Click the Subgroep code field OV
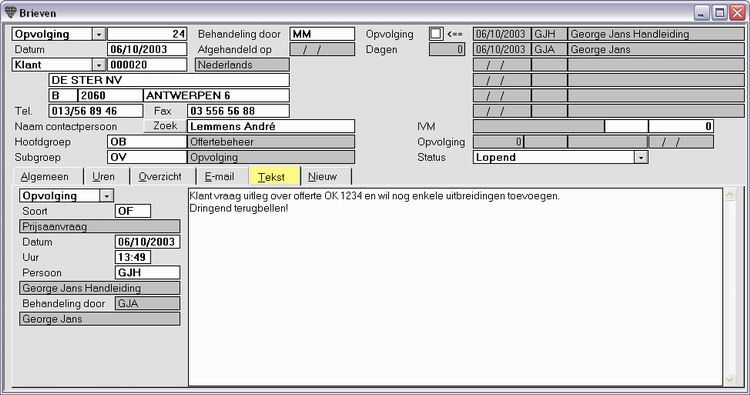Image resolution: width=750 pixels, height=395 pixels. click(147, 157)
